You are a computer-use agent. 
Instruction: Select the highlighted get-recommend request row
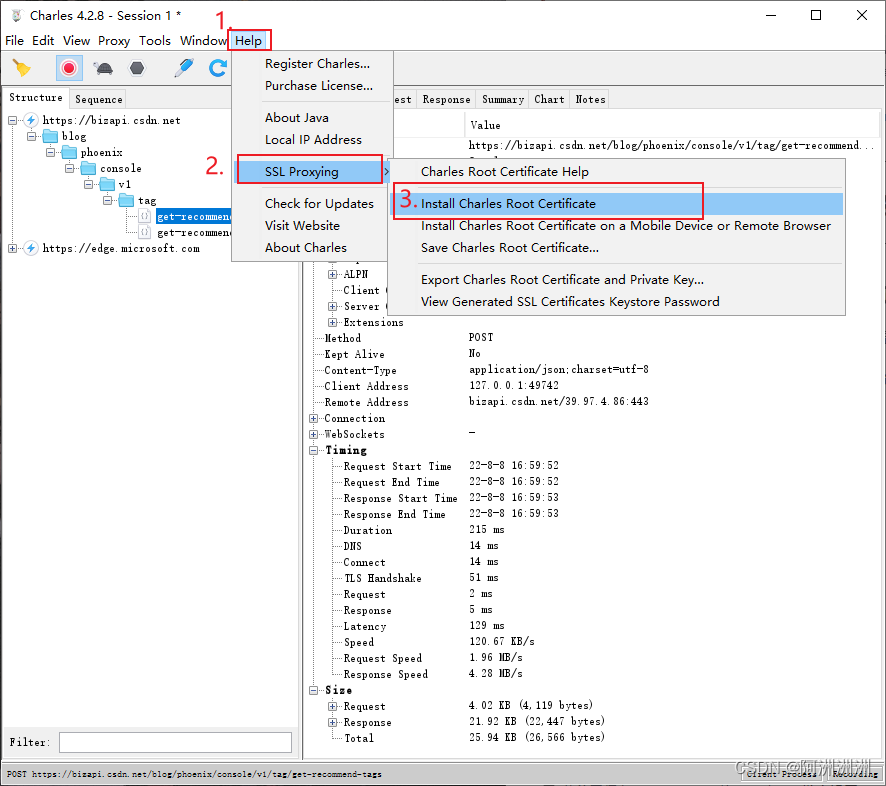coord(194,217)
